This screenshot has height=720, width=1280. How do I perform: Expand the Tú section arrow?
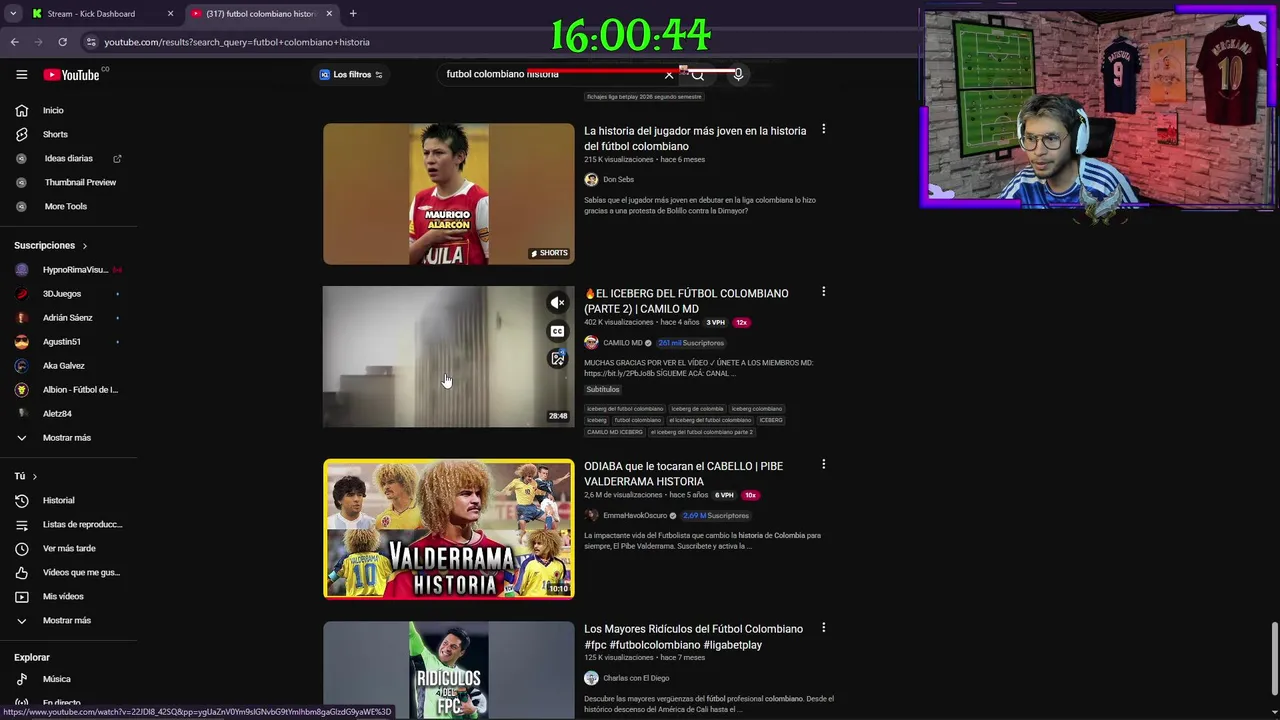pos(34,477)
